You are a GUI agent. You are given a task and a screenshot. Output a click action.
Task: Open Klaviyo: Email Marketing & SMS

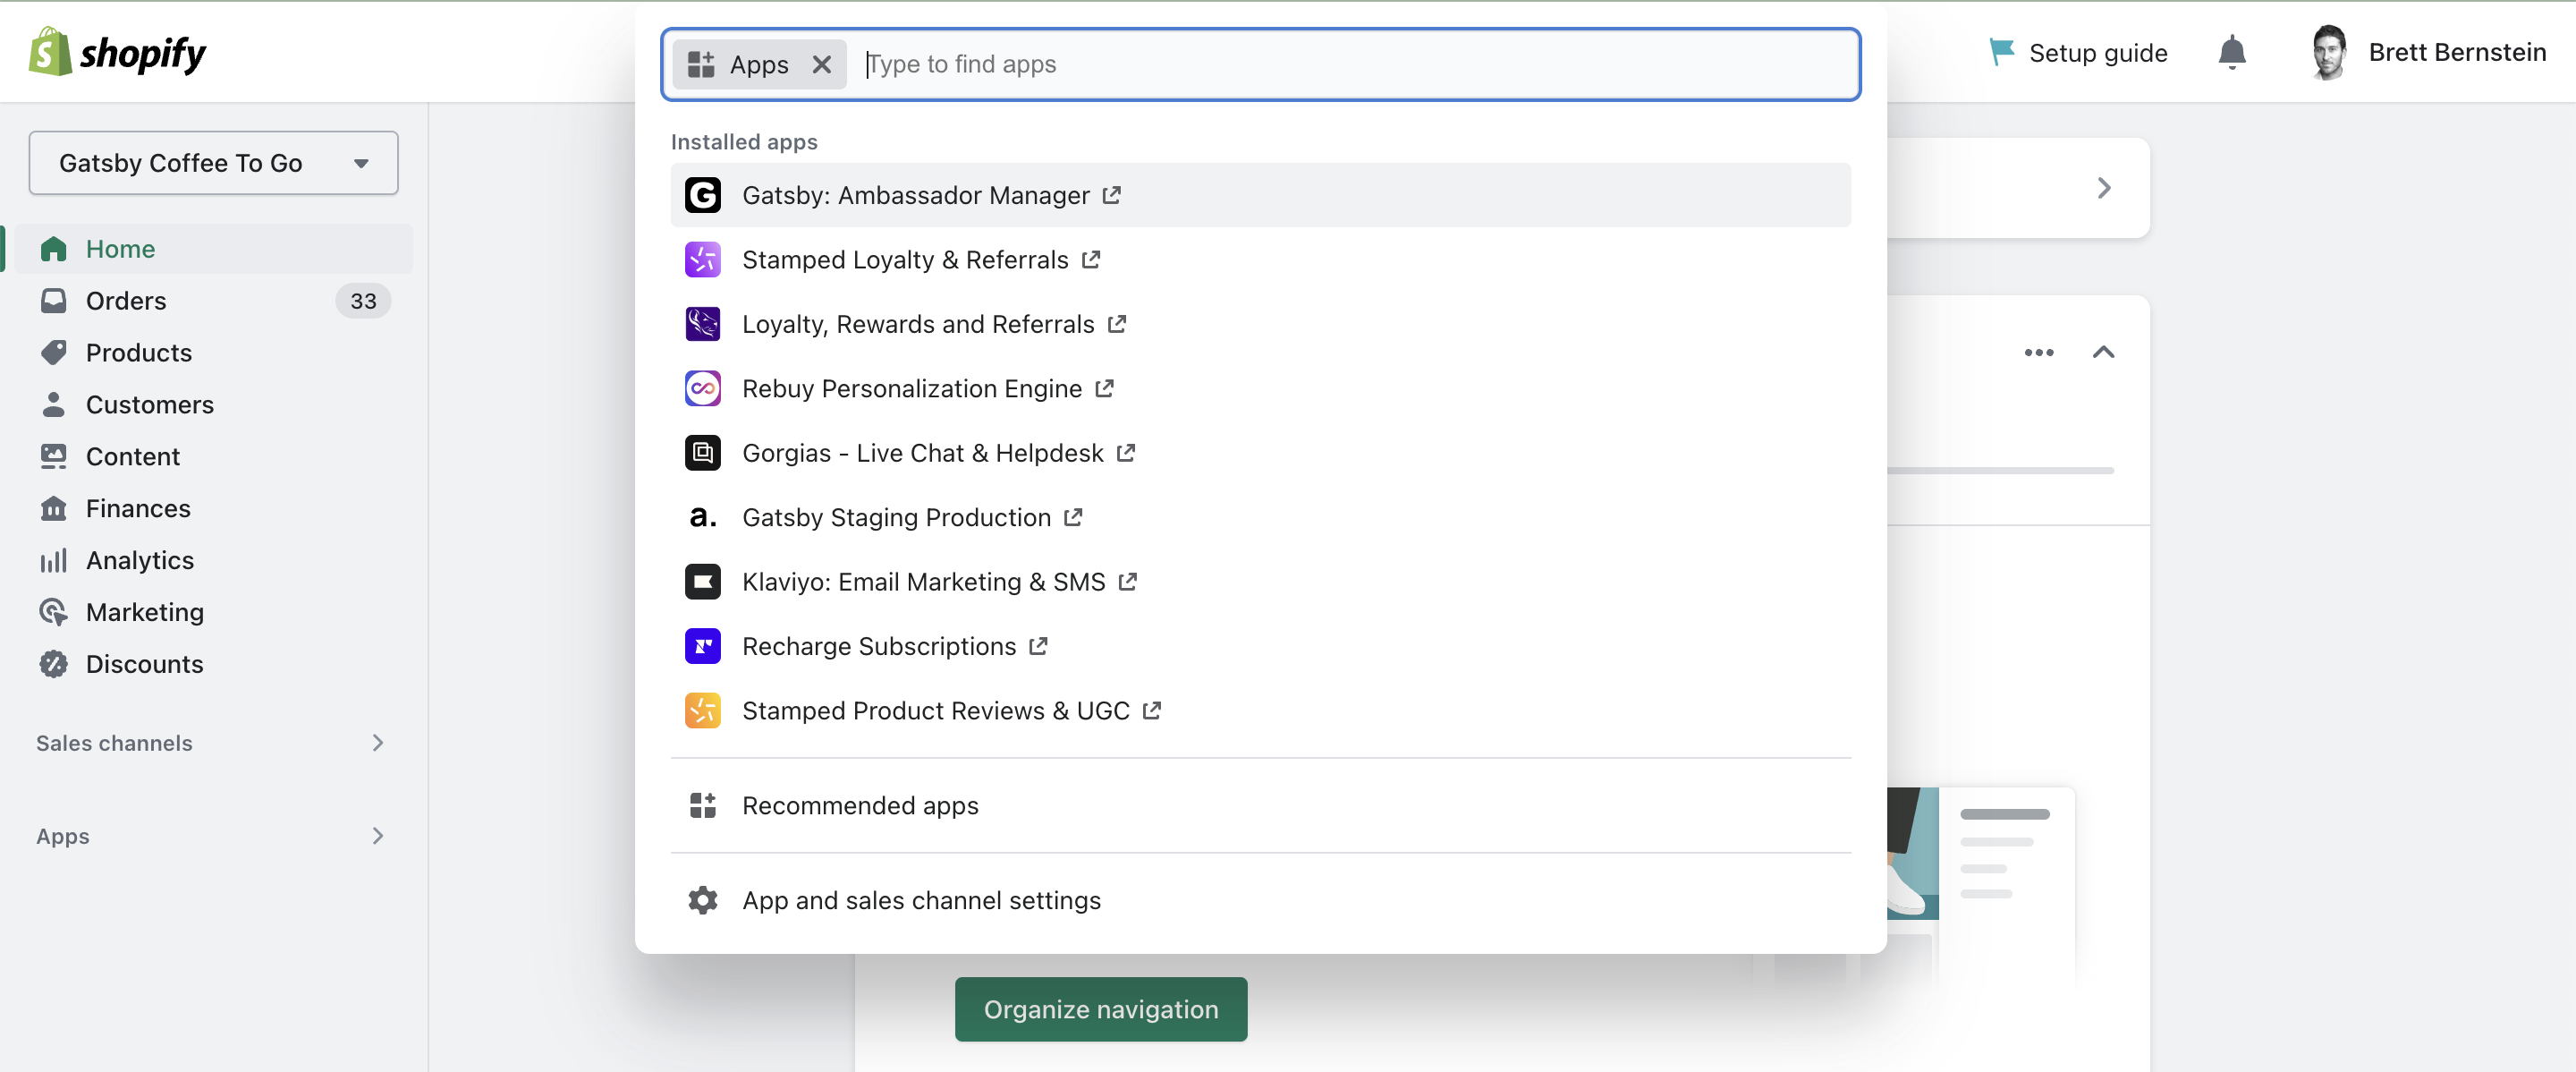pyautogui.click(x=1260, y=582)
